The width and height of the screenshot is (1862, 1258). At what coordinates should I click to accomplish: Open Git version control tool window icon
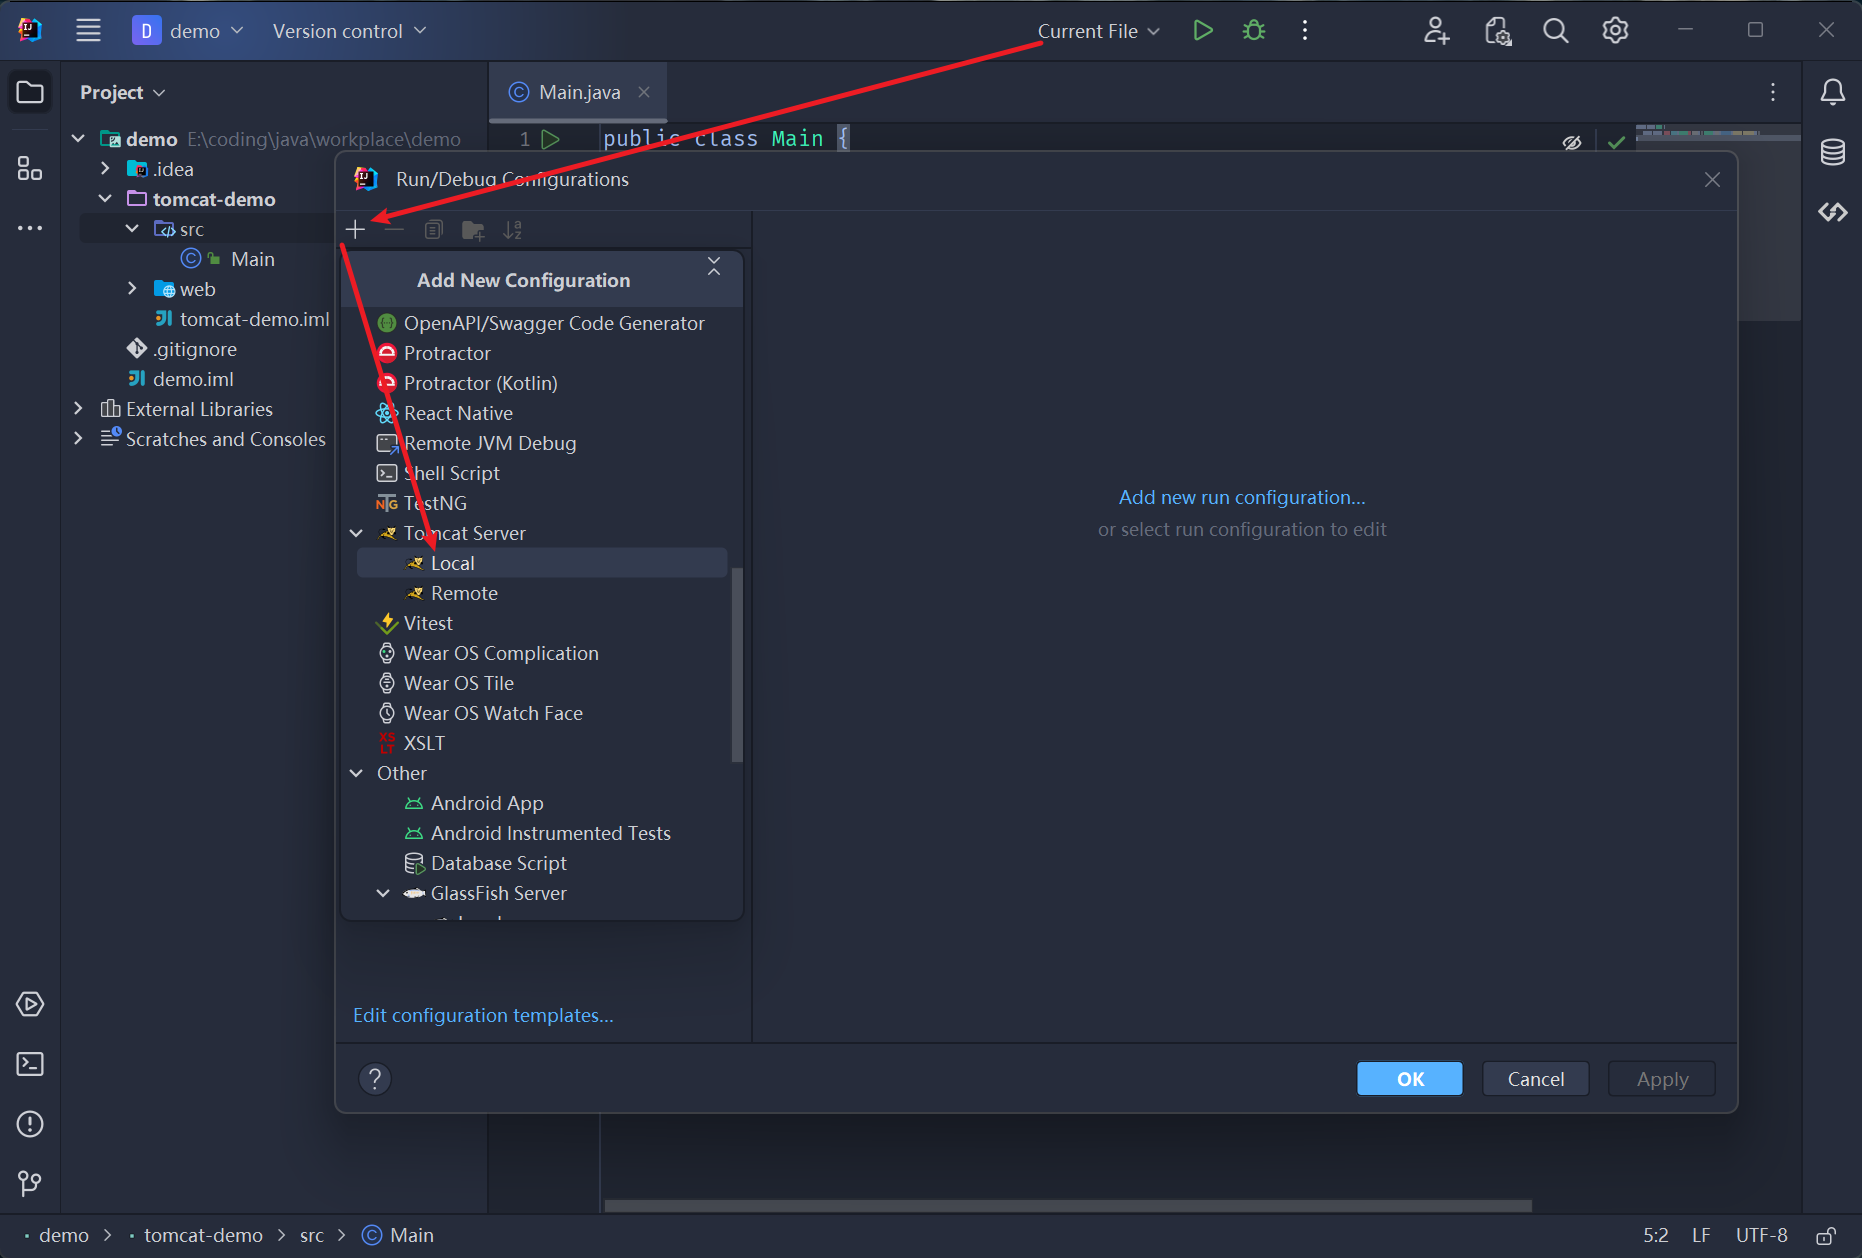(30, 1184)
